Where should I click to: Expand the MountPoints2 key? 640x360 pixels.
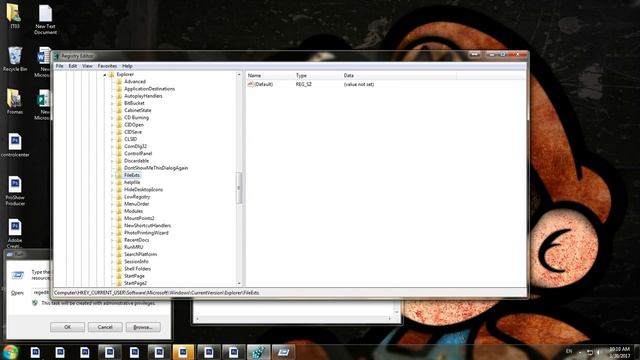[x=113, y=218]
